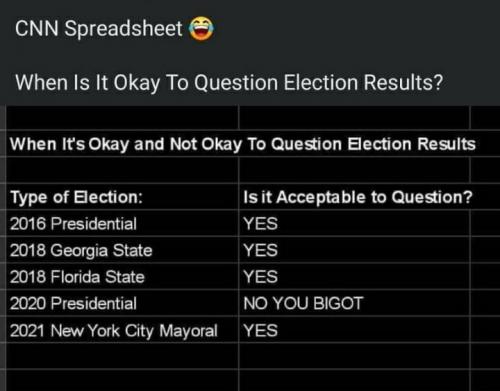Click the empty cell above the table title
Screen dimensions: 500x391
(x=122, y=118)
